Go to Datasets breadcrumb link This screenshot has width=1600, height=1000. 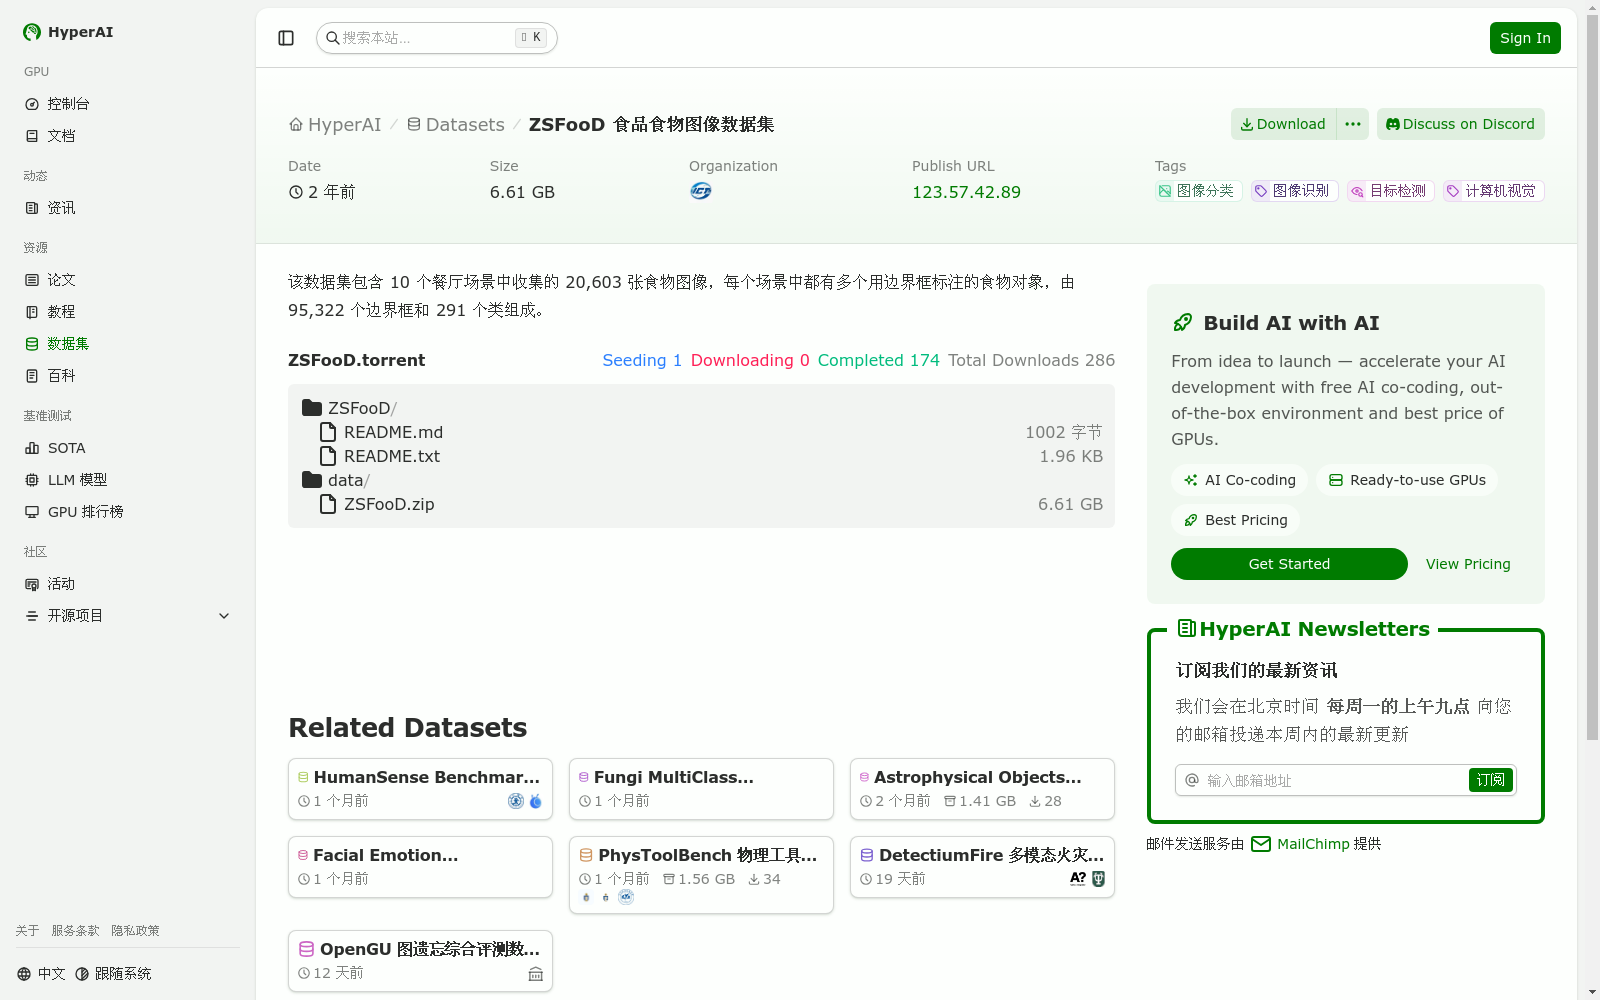456,125
